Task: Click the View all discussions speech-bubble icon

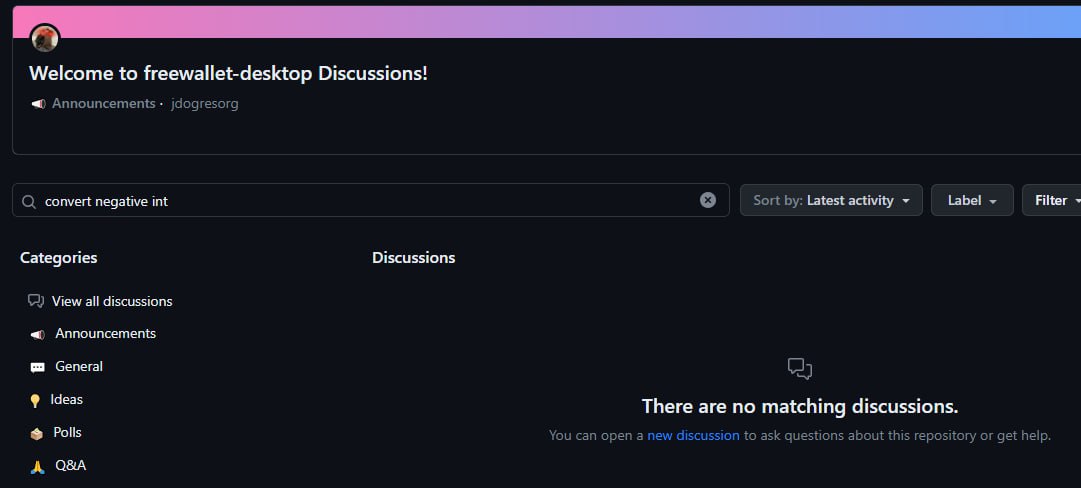Action: click(36, 301)
